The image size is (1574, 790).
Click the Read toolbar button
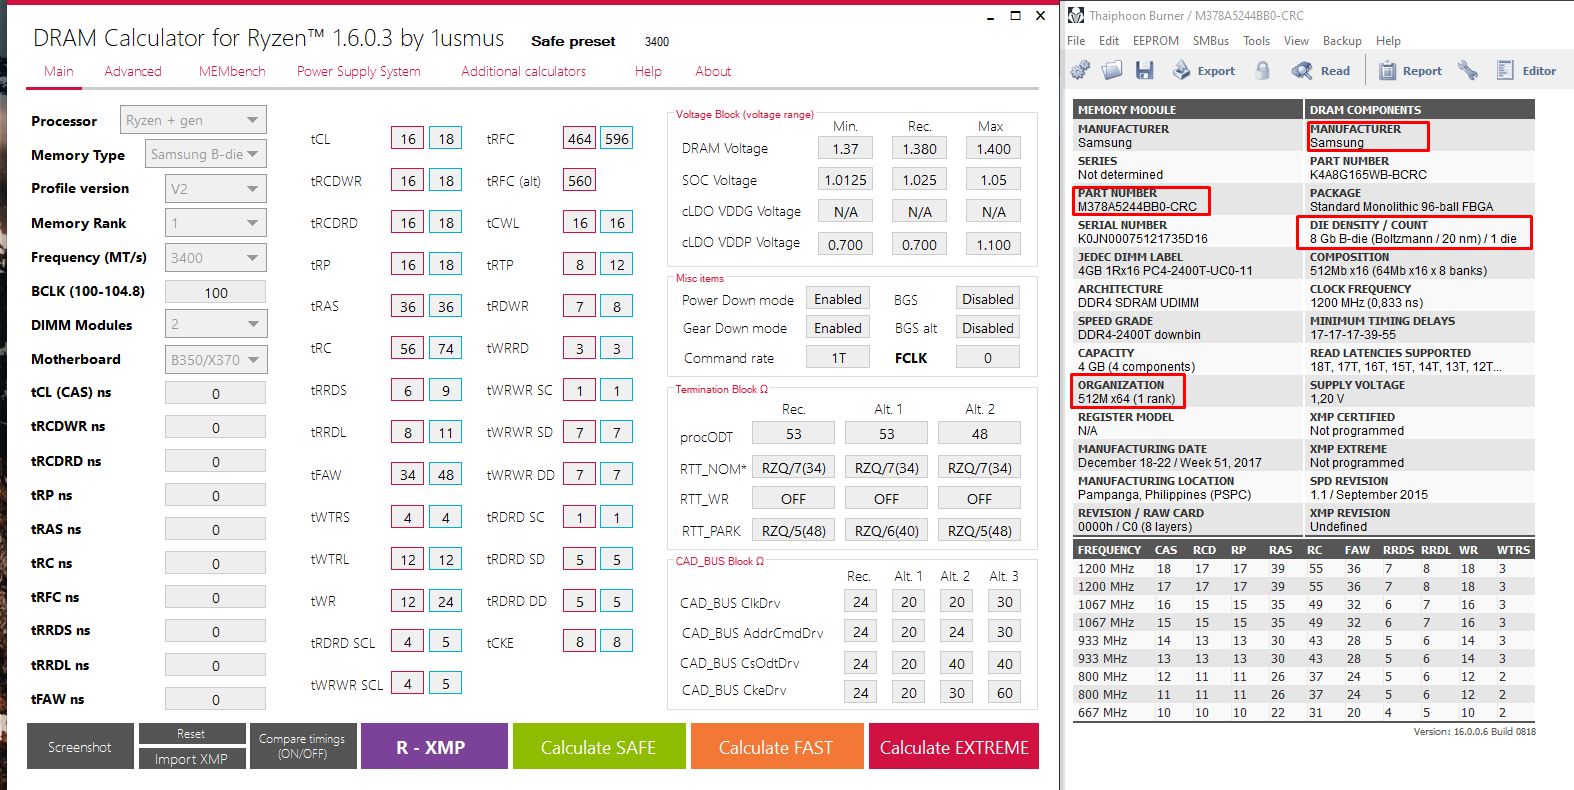click(1321, 70)
